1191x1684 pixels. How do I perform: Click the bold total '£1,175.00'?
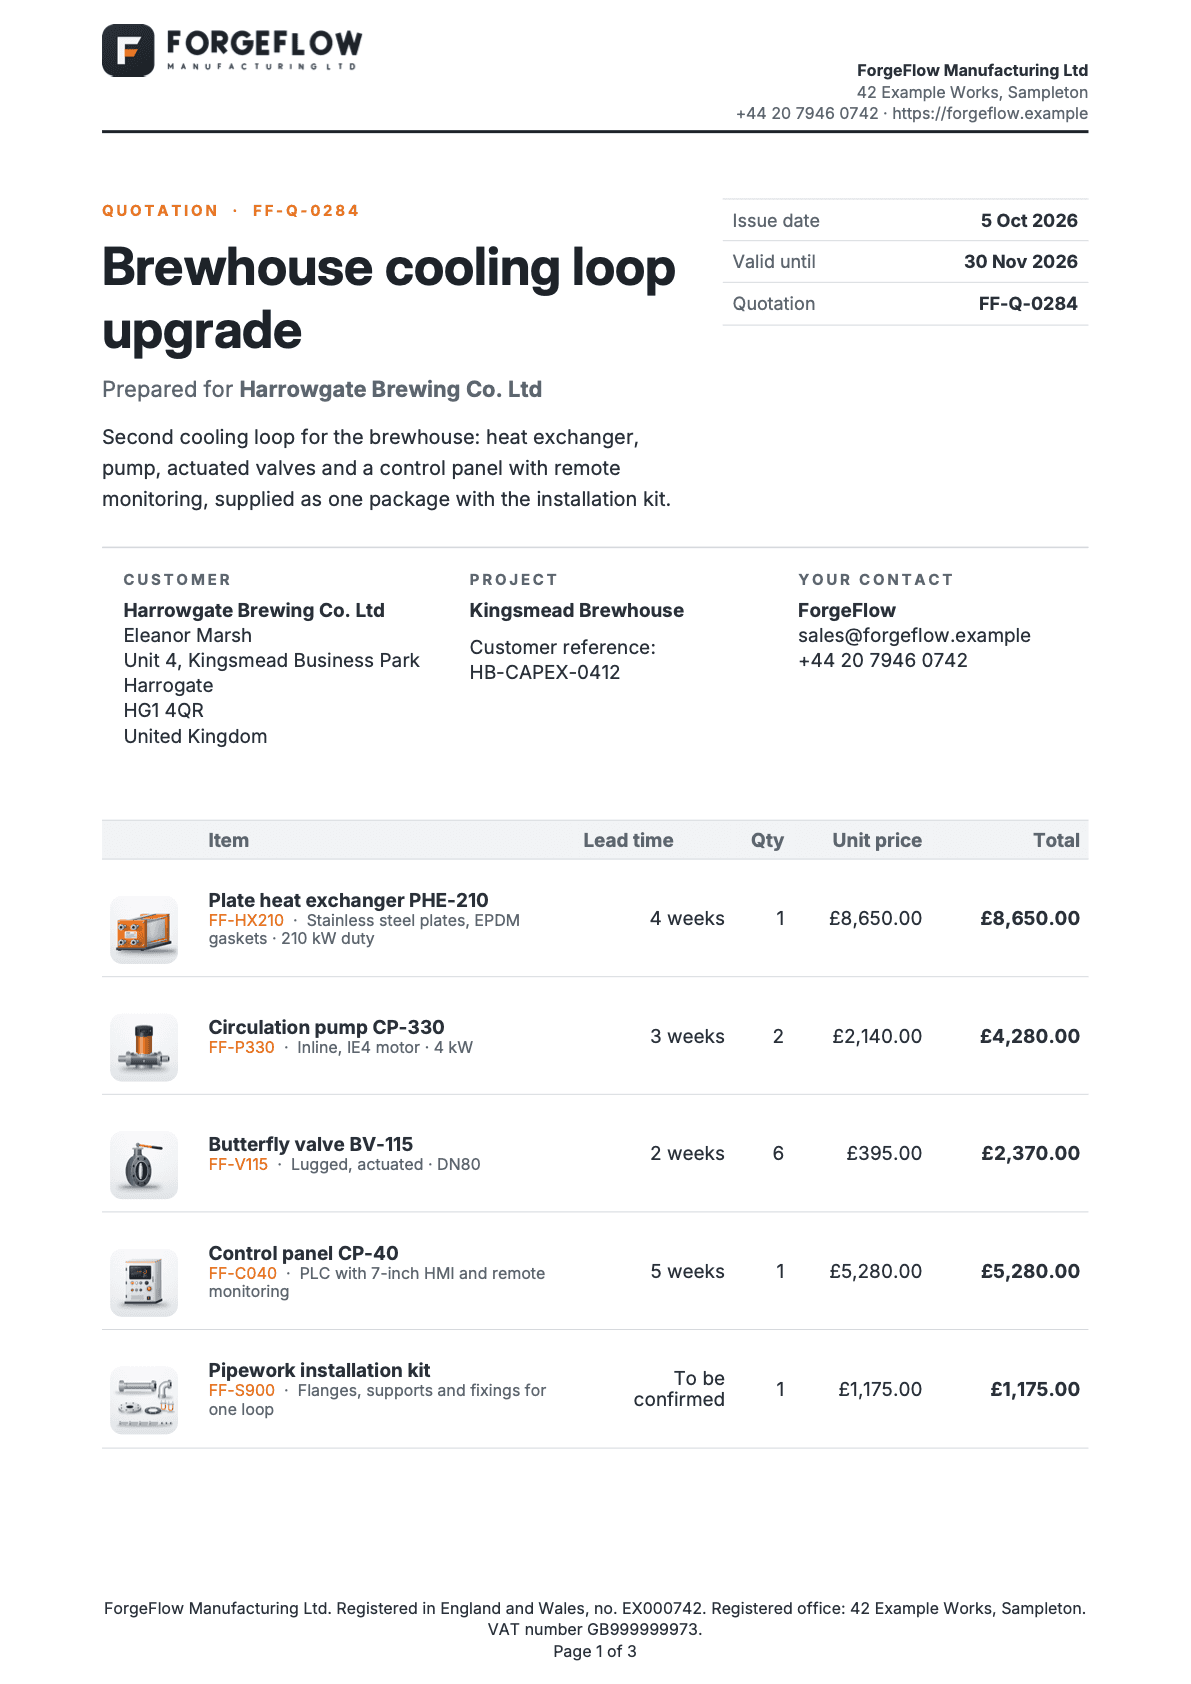point(1035,1389)
